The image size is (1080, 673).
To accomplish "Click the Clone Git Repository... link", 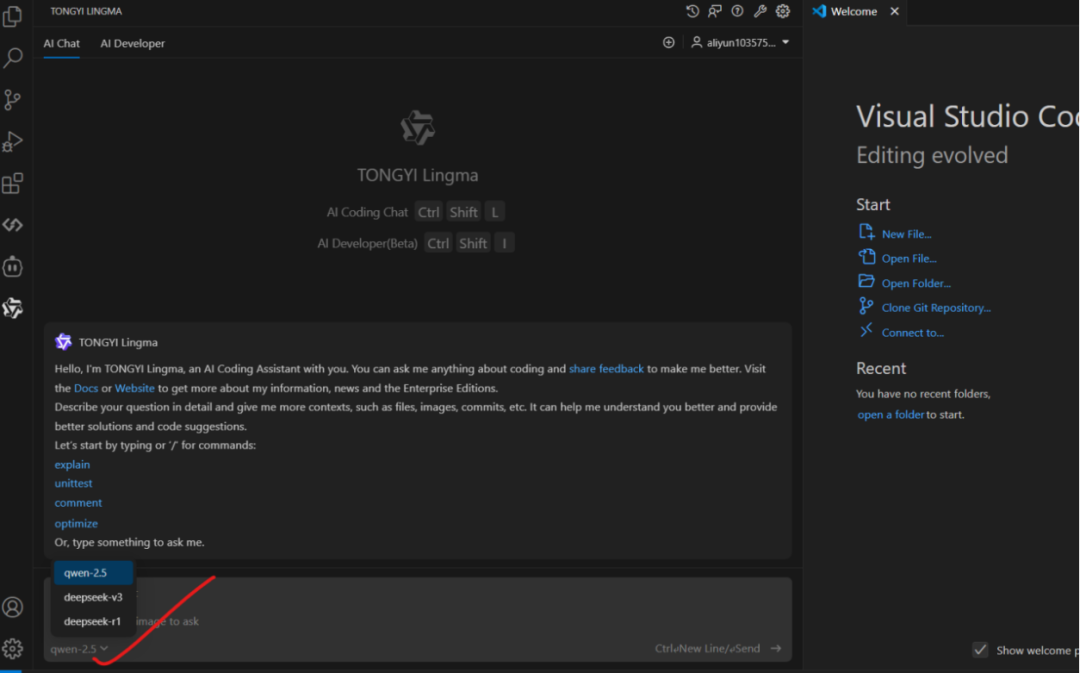I will pos(936,308).
